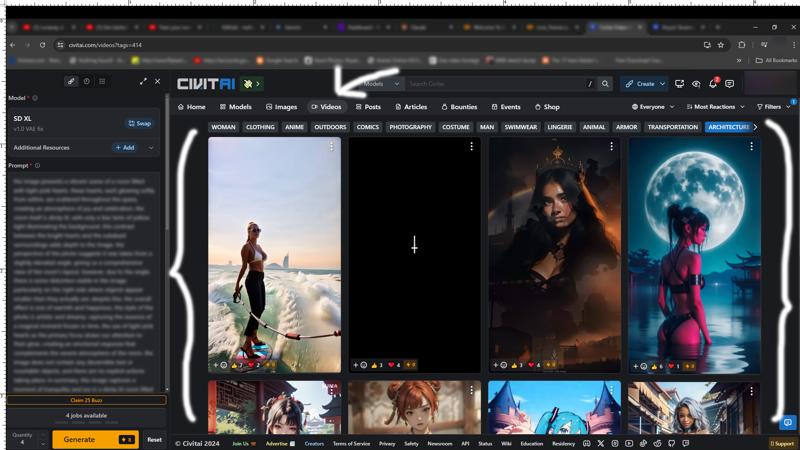
Task: Go to the Articles tab
Action: coord(411,107)
